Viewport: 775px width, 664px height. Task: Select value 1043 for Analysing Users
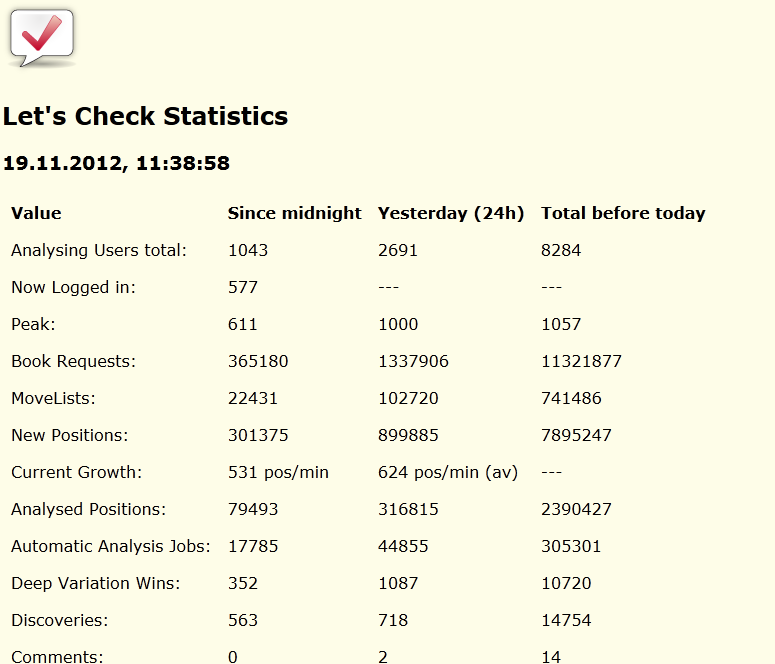click(x=248, y=250)
